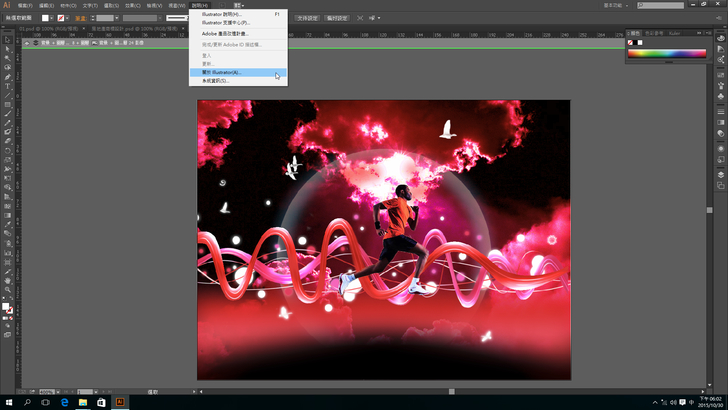Click the Preferences button in the control bar
The height and width of the screenshot is (410, 728).
point(338,17)
